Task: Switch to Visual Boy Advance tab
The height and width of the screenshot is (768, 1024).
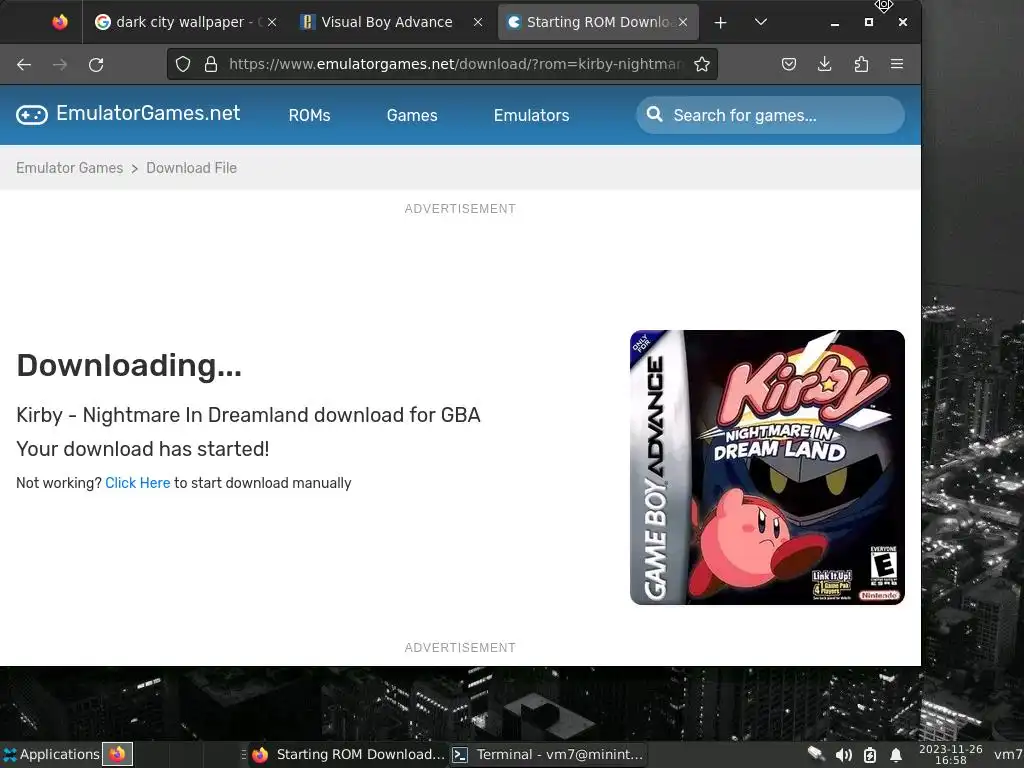Action: pyautogui.click(x=391, y=22)
